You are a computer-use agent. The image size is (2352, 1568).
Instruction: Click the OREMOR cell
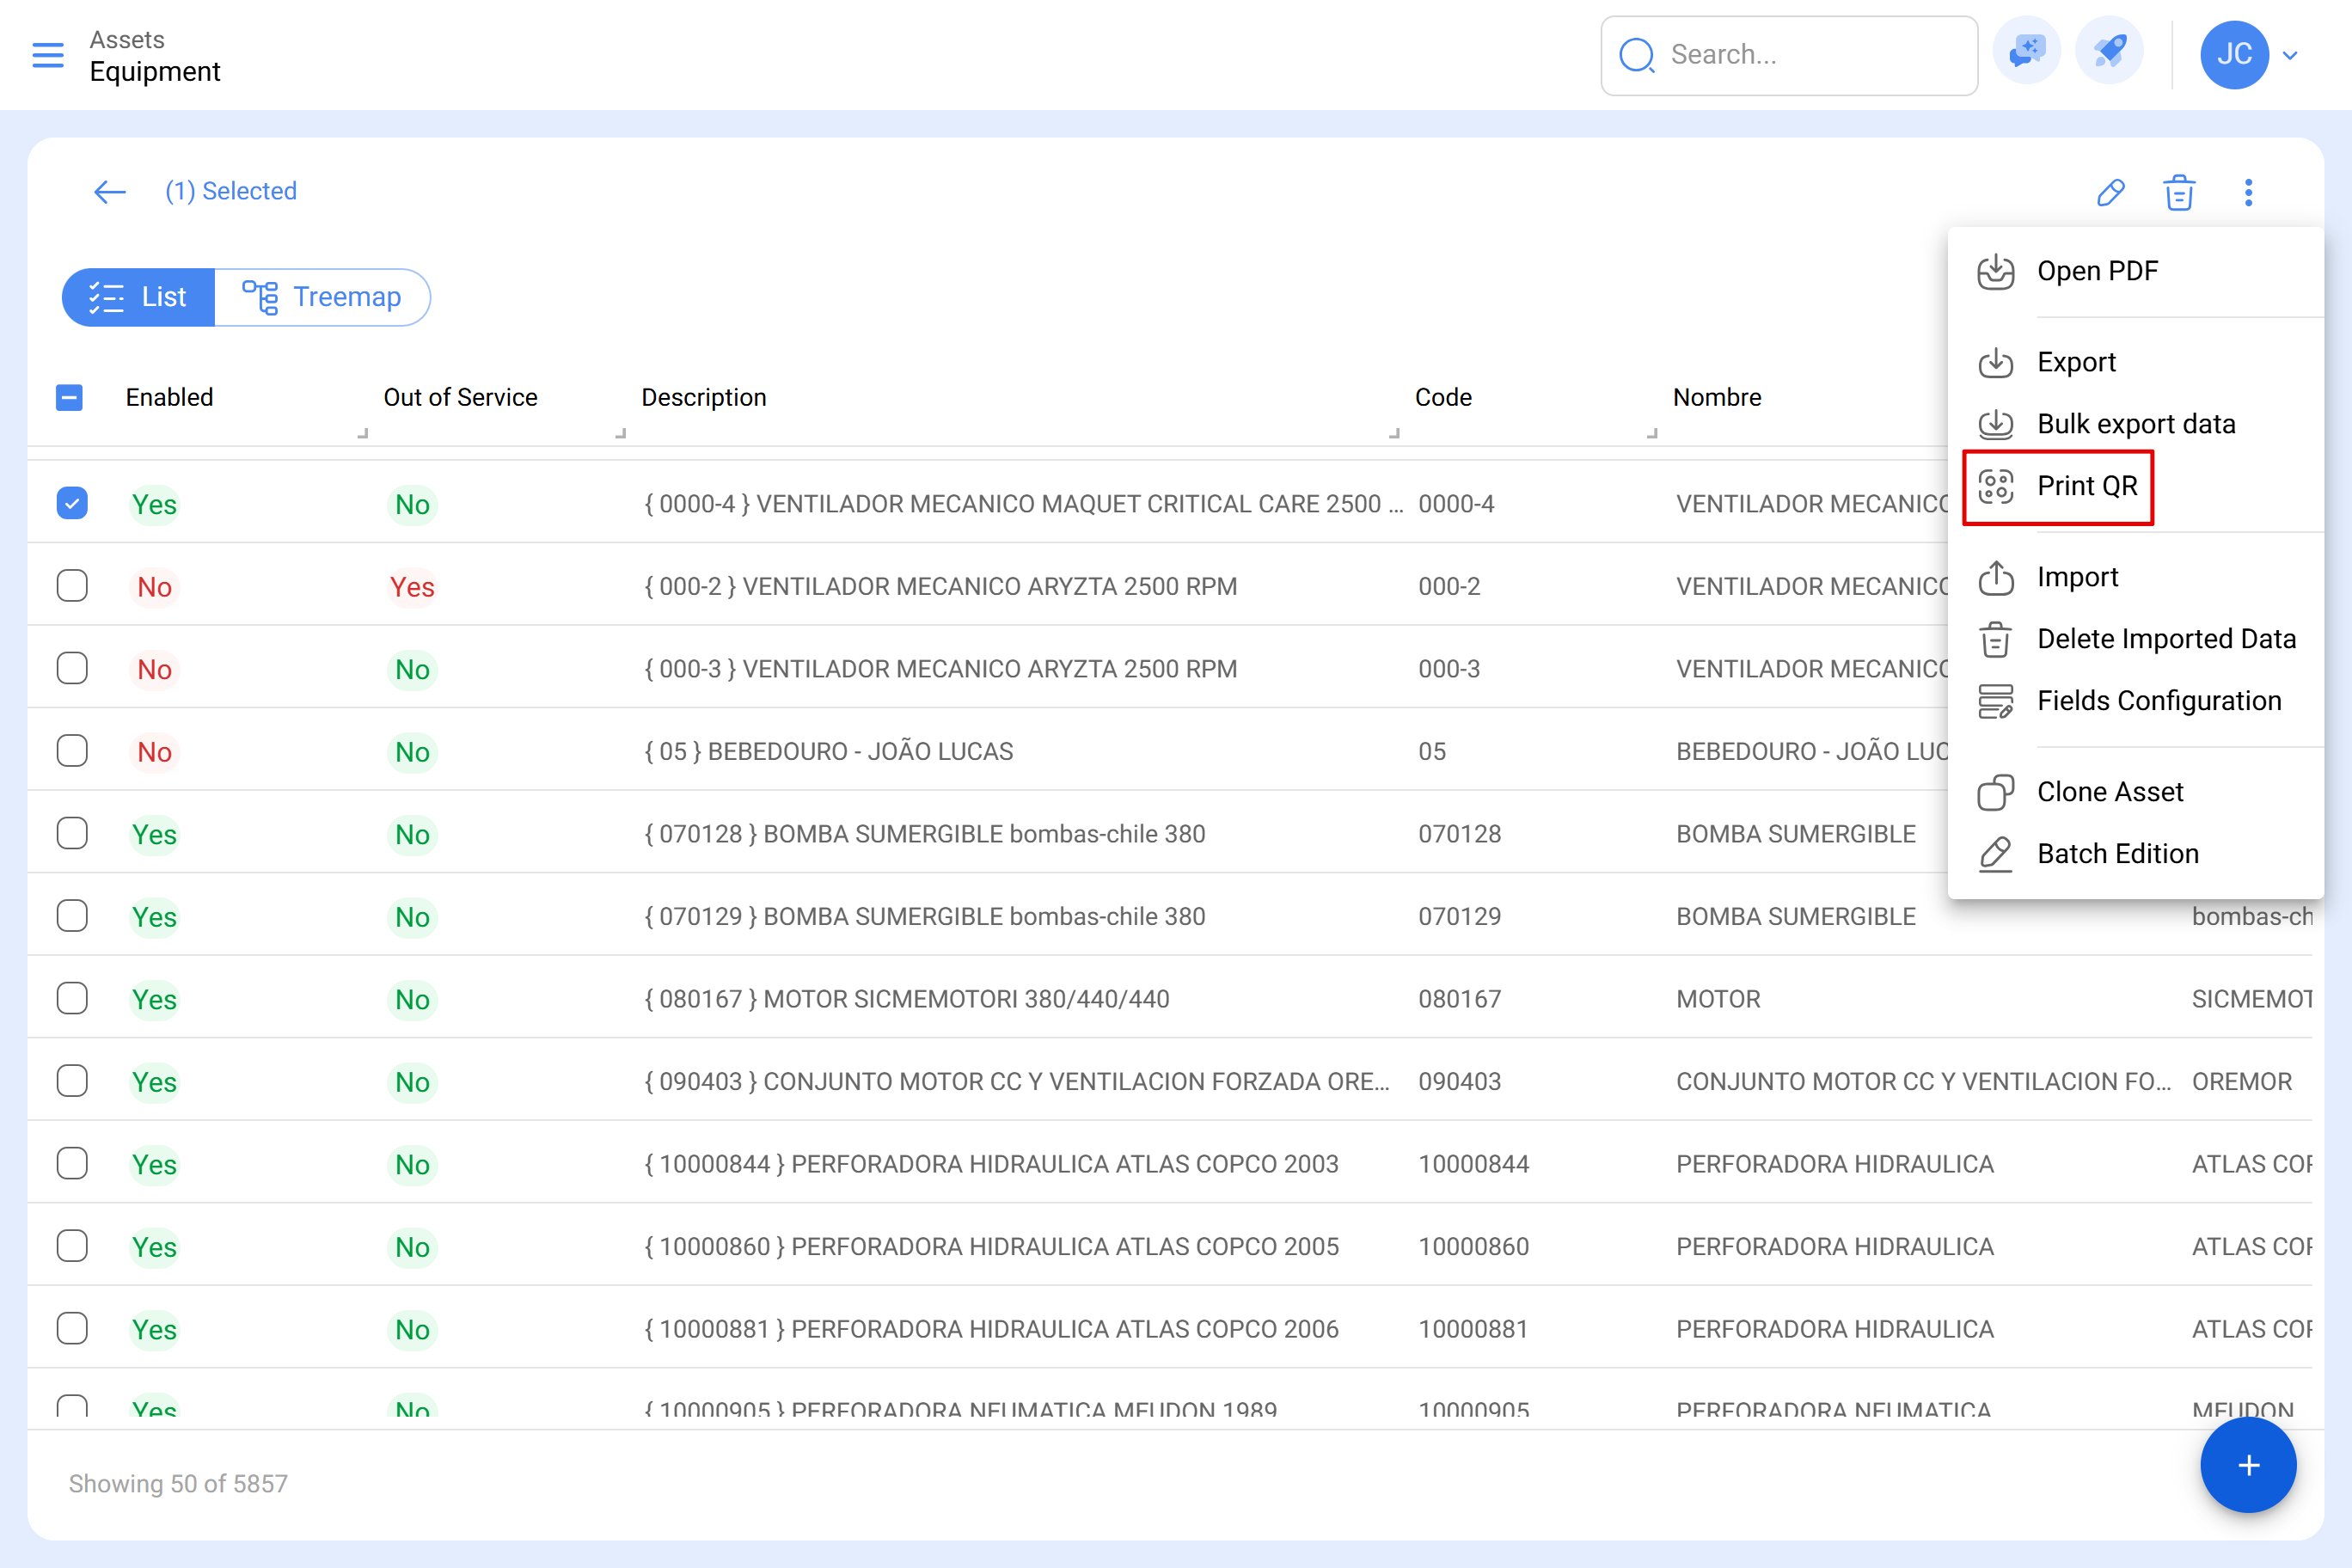2241,1081
